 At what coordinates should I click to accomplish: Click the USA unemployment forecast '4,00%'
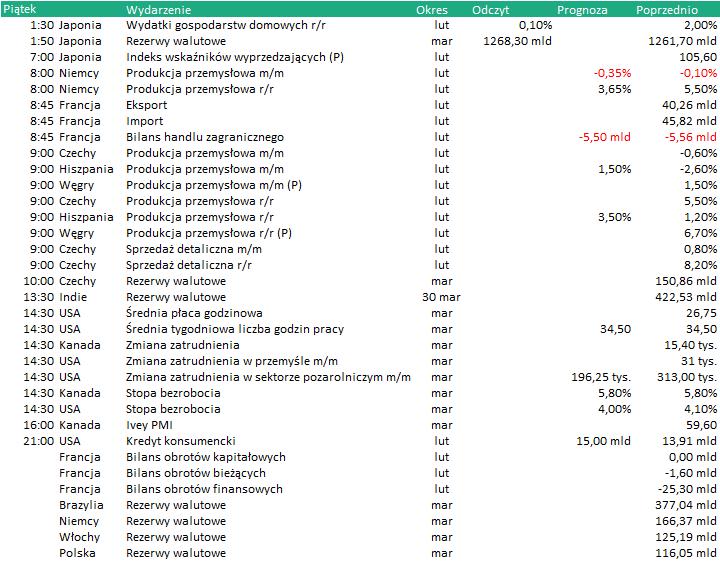pyautogui.click(x=614, y=410)
